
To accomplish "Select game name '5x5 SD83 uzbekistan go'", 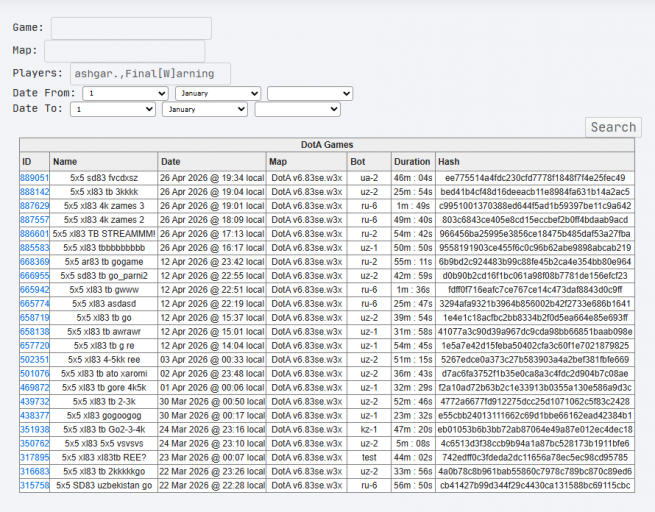I will tap(104, 486).
